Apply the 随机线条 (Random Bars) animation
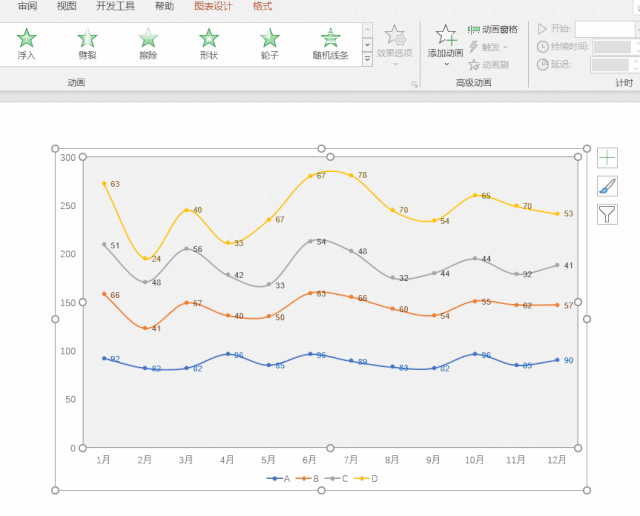The height and width of the screenshot is (516, 640). (x=330, y=43)
